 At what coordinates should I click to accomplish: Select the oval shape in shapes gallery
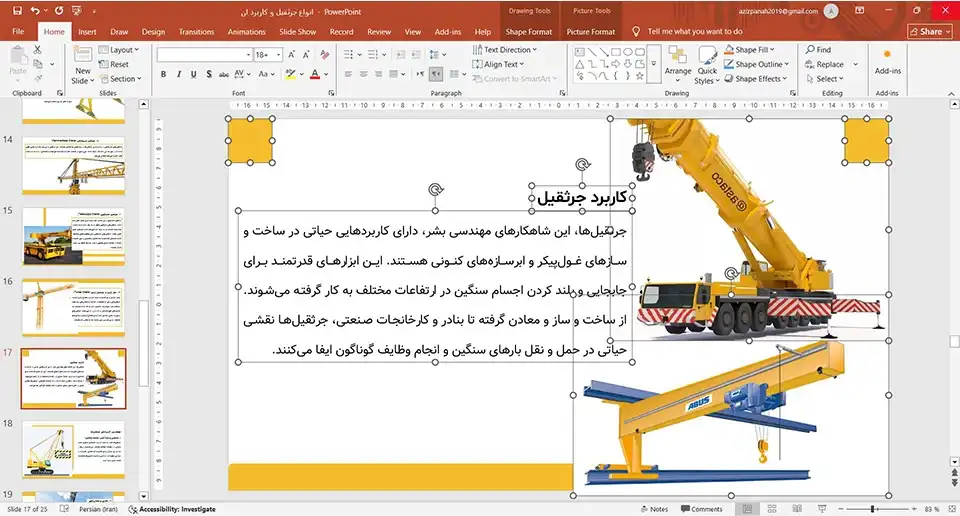point(628,52)
